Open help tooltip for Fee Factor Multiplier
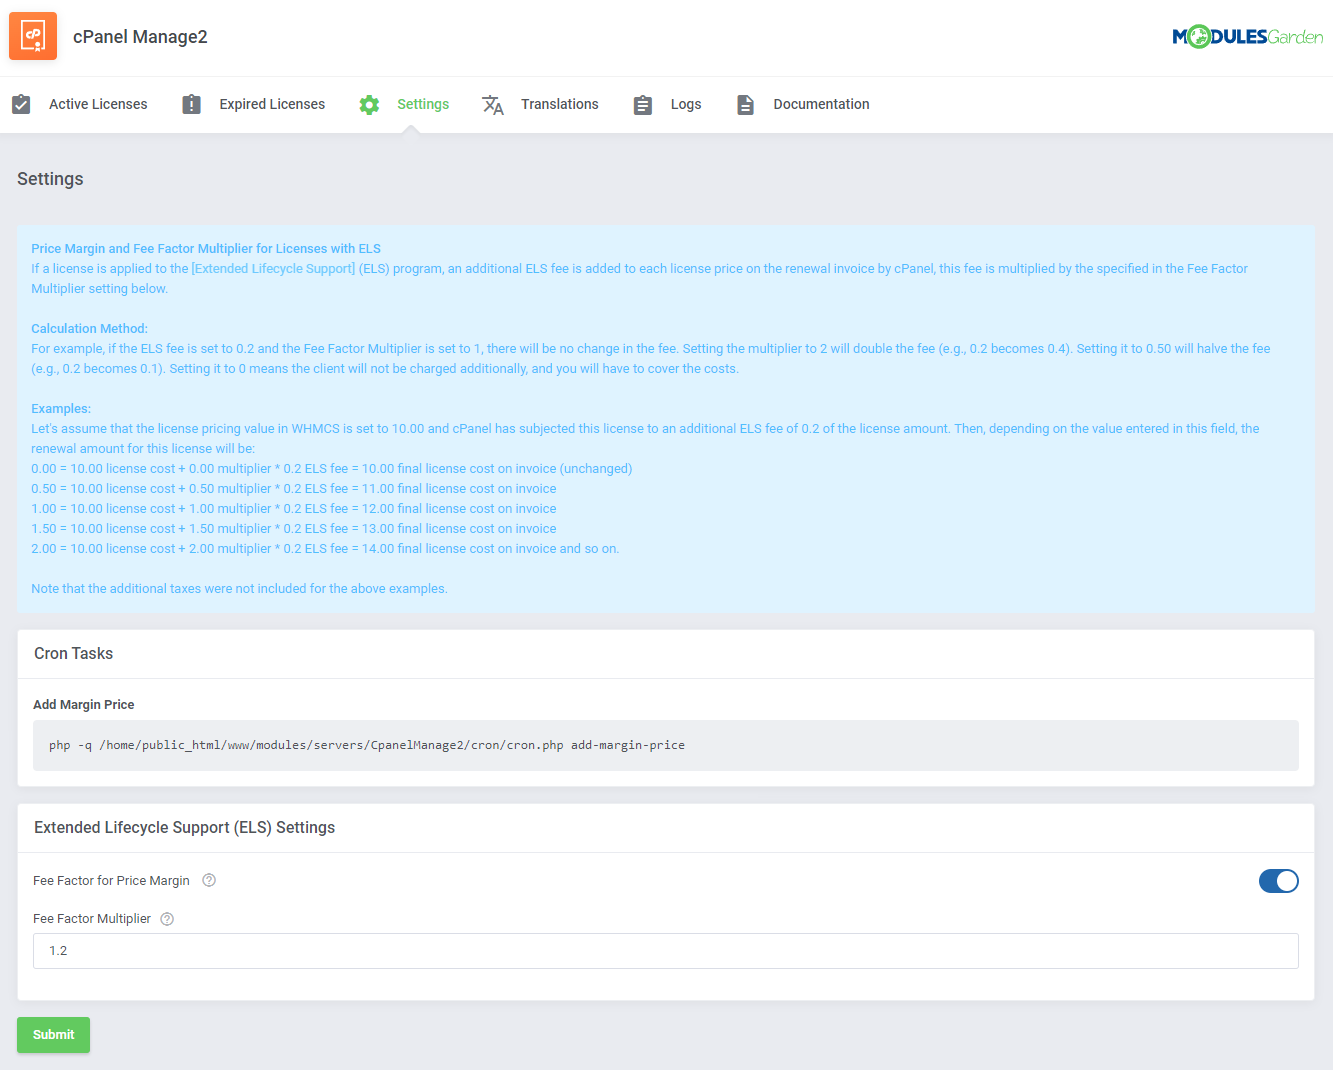Screen dimensions: 1333x1070 point(167,918)
